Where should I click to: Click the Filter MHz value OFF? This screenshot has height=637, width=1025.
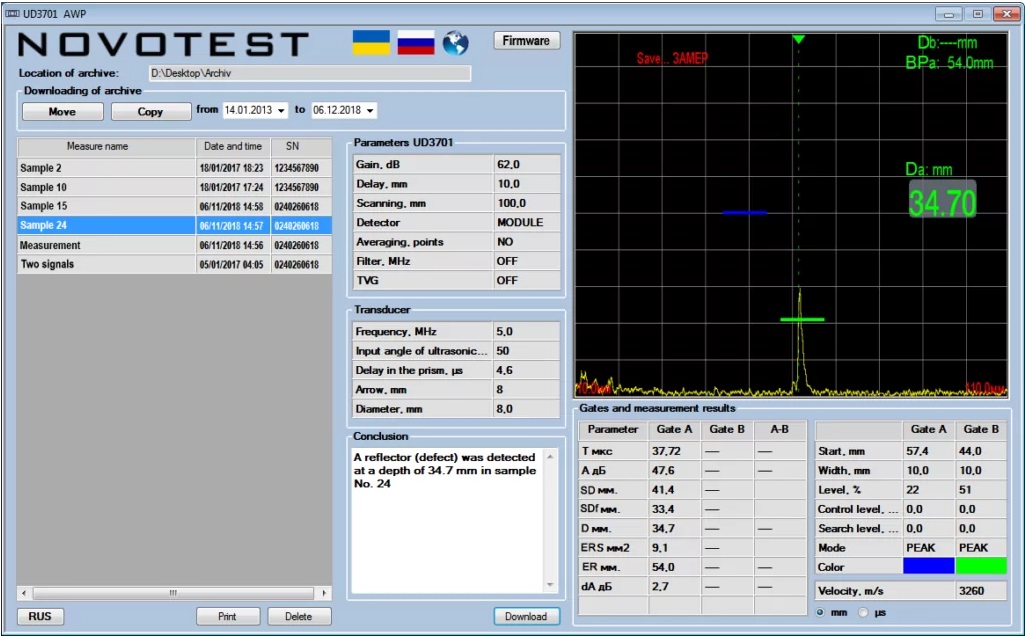tap(527, 261)
